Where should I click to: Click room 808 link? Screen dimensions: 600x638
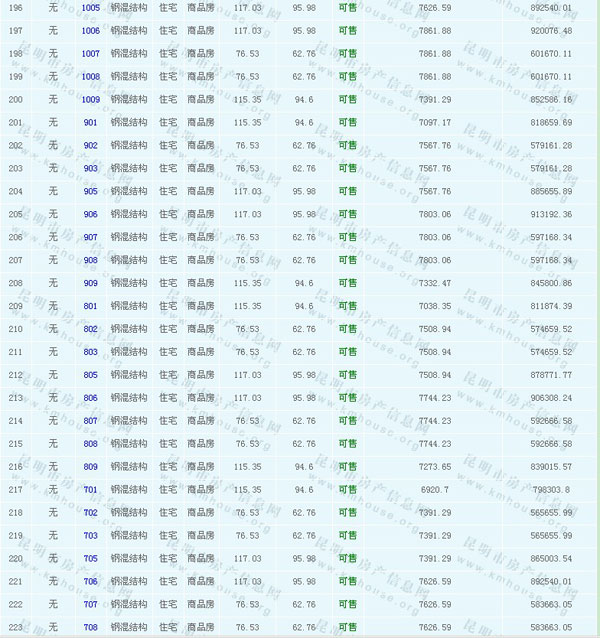pos(90,443)
